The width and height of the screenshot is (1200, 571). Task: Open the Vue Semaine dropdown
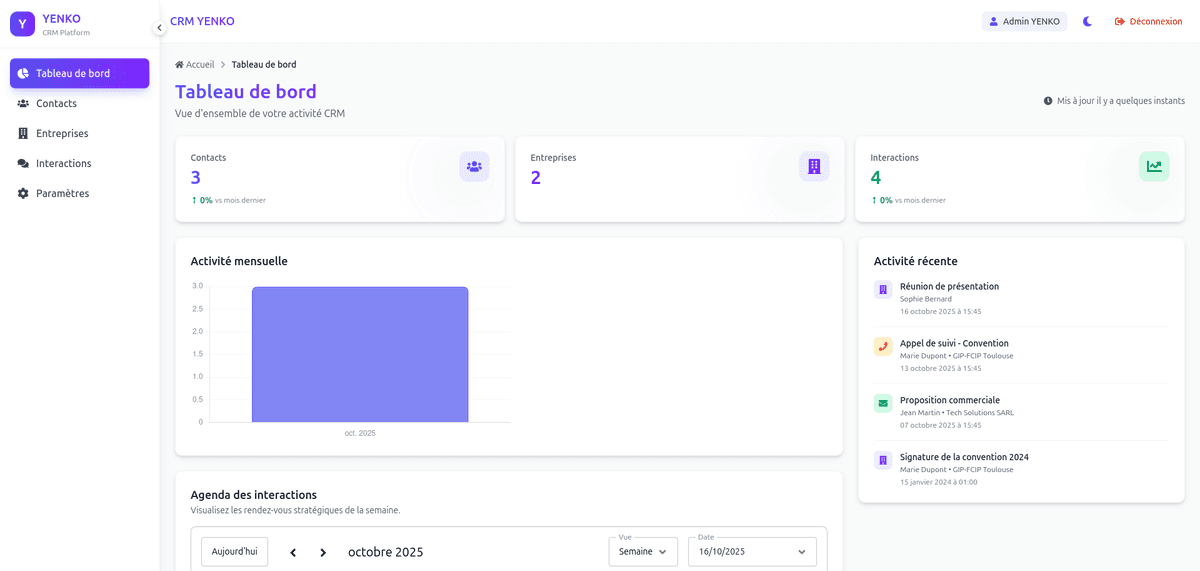[x=643, y=552]
